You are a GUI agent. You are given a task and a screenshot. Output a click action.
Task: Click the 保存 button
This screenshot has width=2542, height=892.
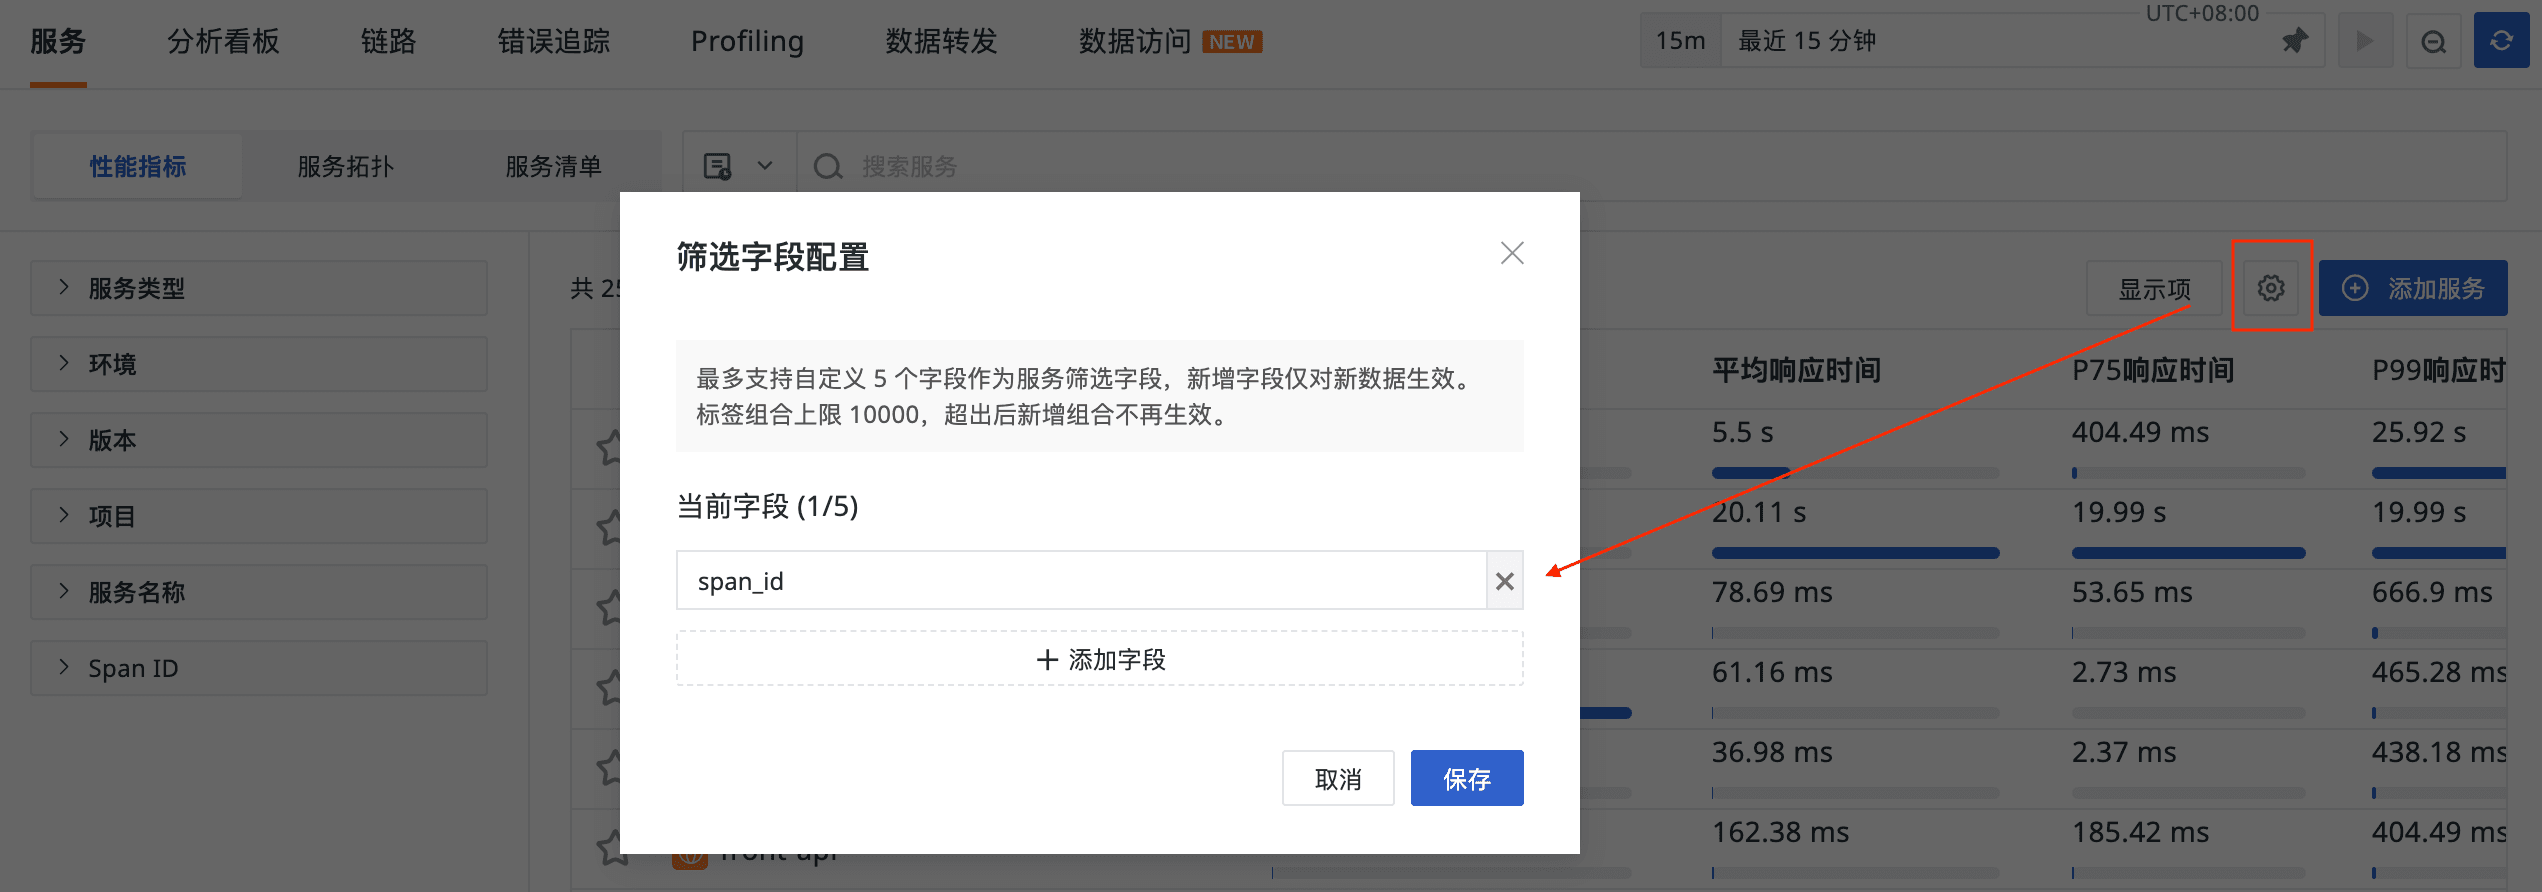coord(1466,778)
